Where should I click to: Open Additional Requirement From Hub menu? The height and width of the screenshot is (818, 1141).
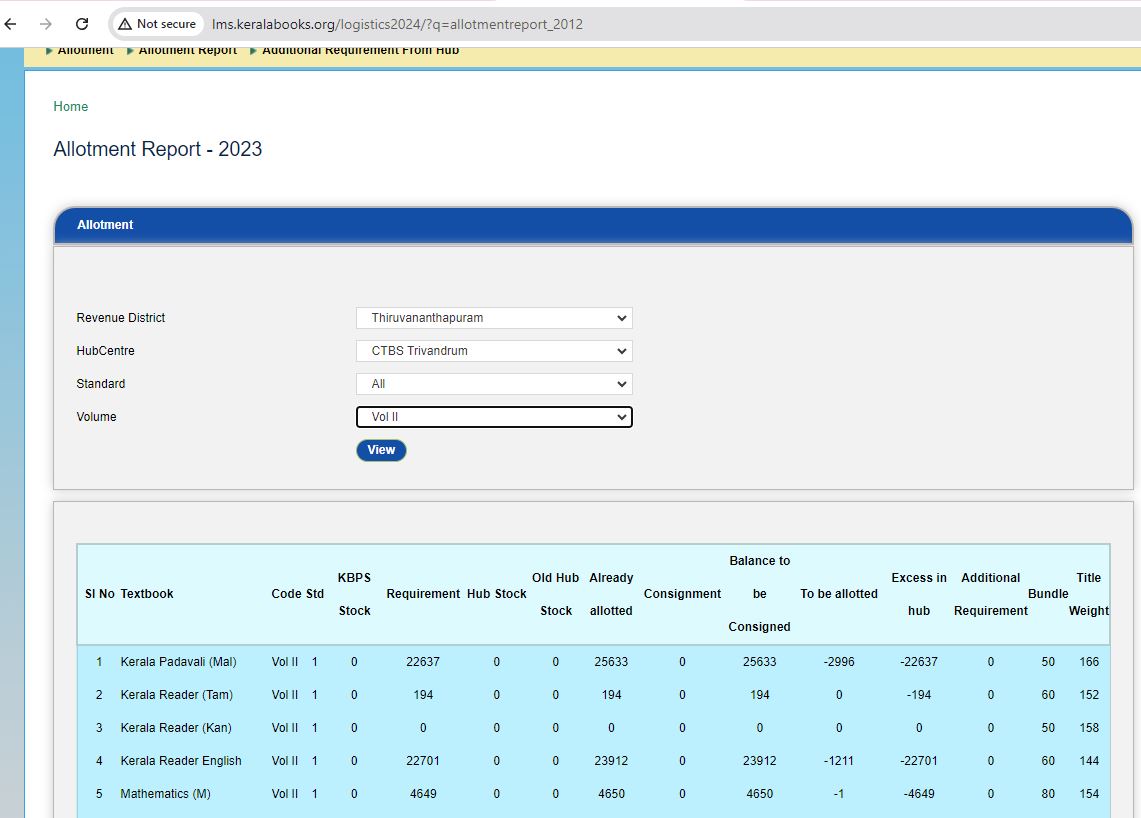(360, 51)
